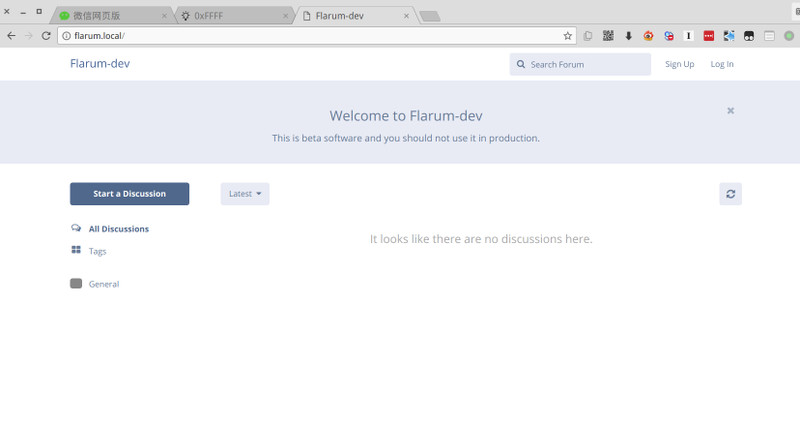Click the Weibo extension icon in toolbar
The image size is (800, 428).
click(648, 35)
